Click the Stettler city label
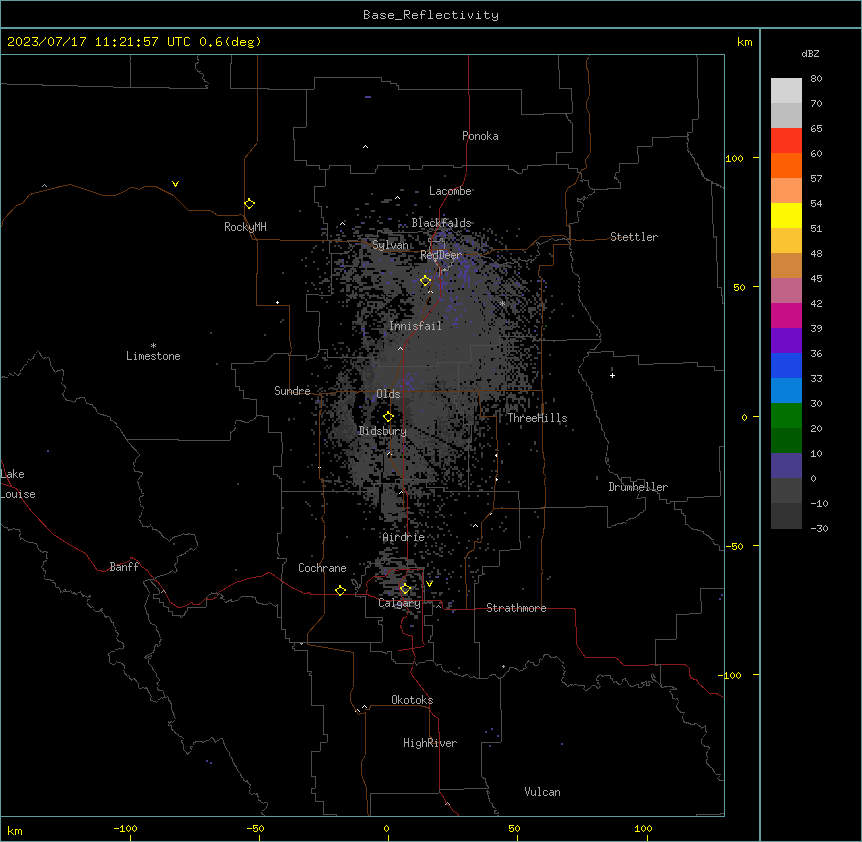 tap(634, 237)
